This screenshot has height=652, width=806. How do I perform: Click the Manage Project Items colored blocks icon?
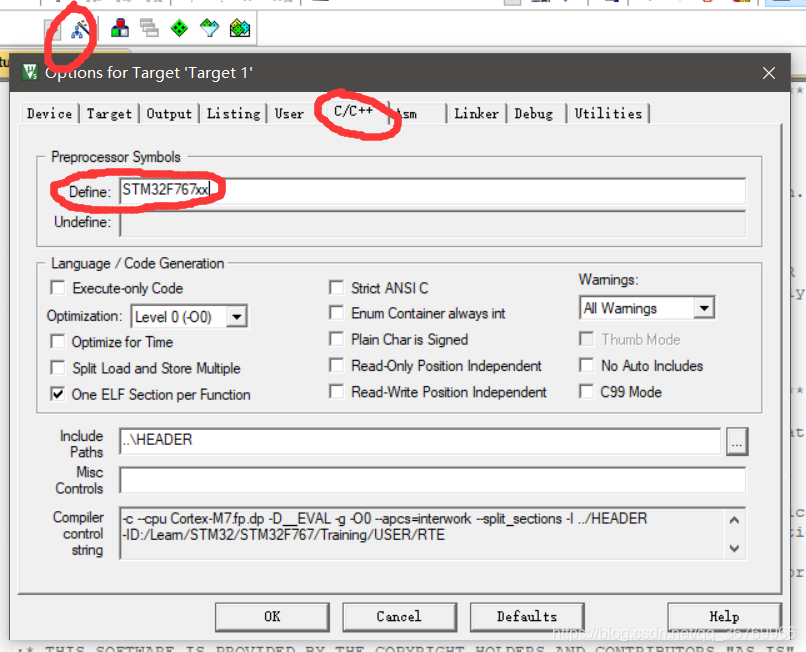pyautogui.click(x=120, y=28)
